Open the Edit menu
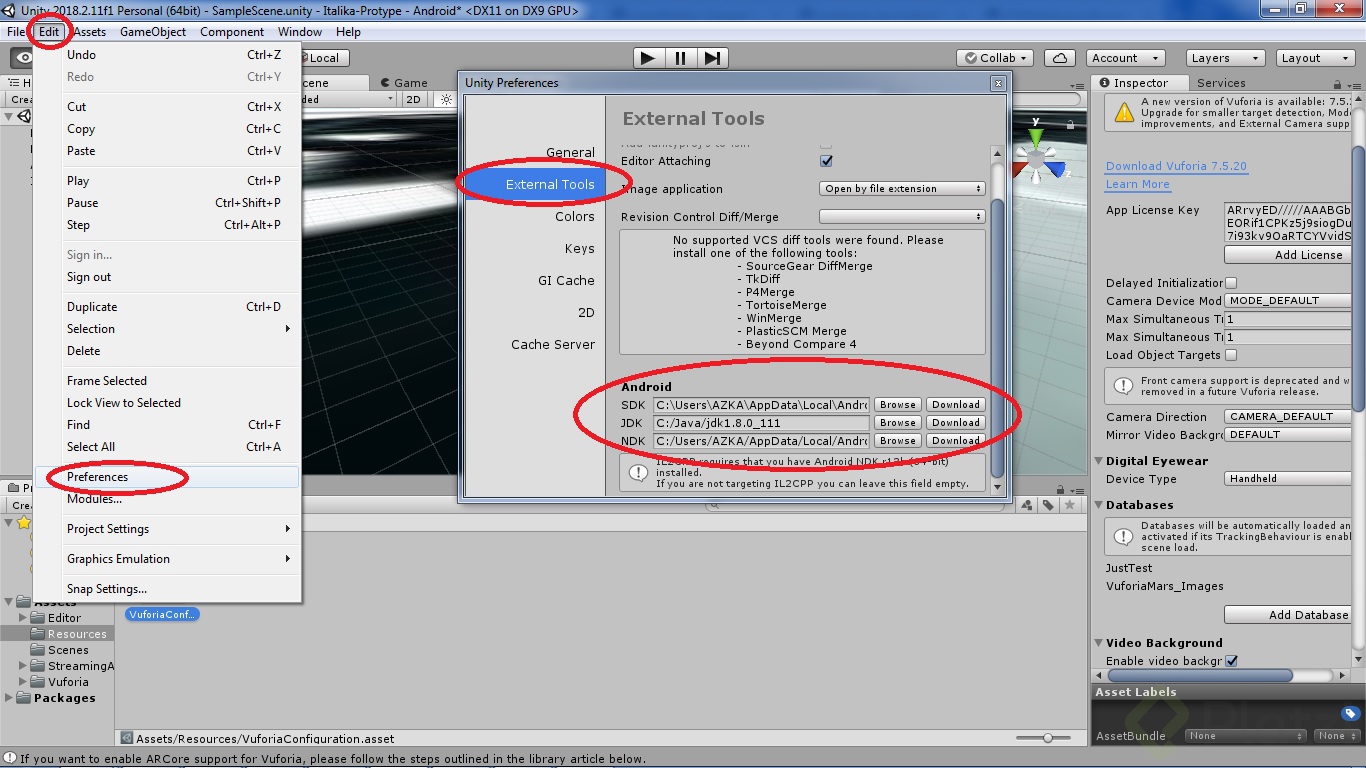1366x768 pixels. point(49,32)
